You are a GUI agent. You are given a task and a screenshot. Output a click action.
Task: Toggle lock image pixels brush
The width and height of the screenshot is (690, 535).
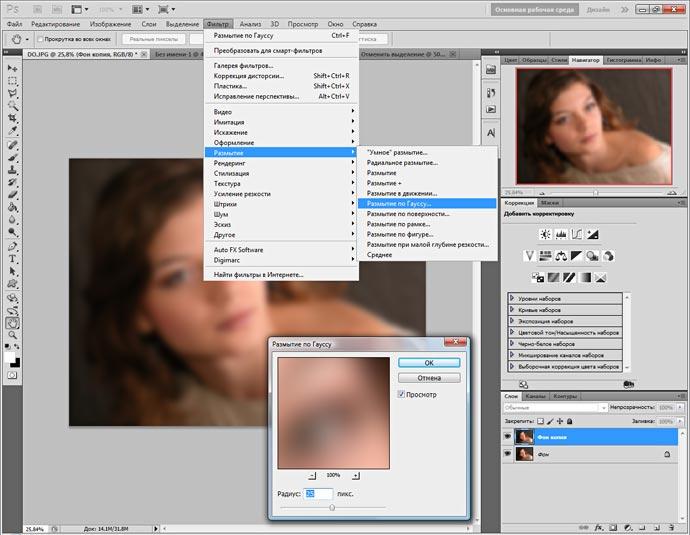point(551,421)
